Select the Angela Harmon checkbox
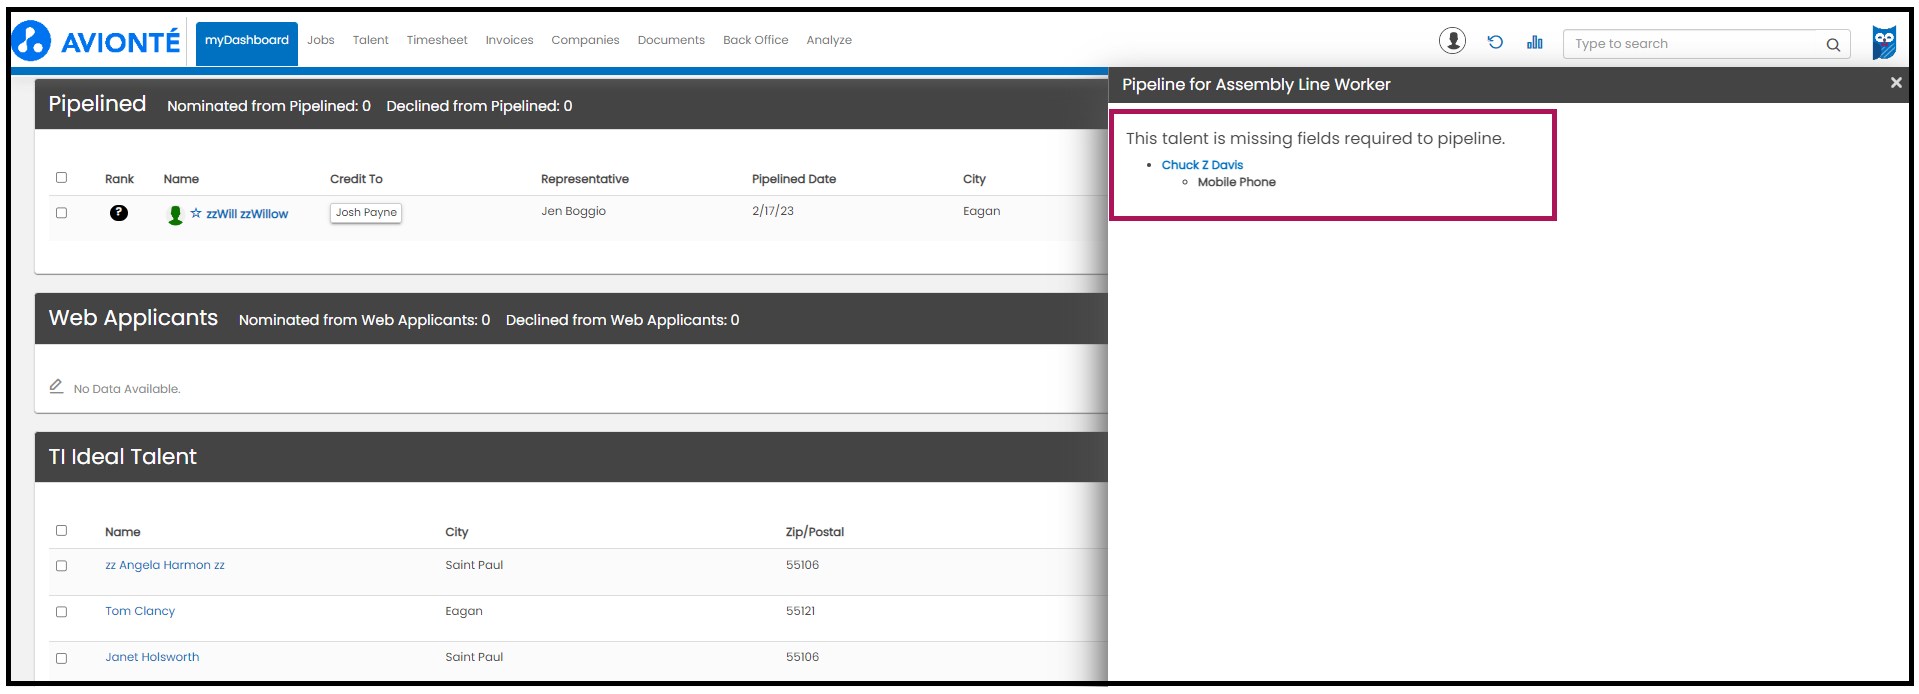The height and width of the screenshot is (694, 1919). click(62, 566)
